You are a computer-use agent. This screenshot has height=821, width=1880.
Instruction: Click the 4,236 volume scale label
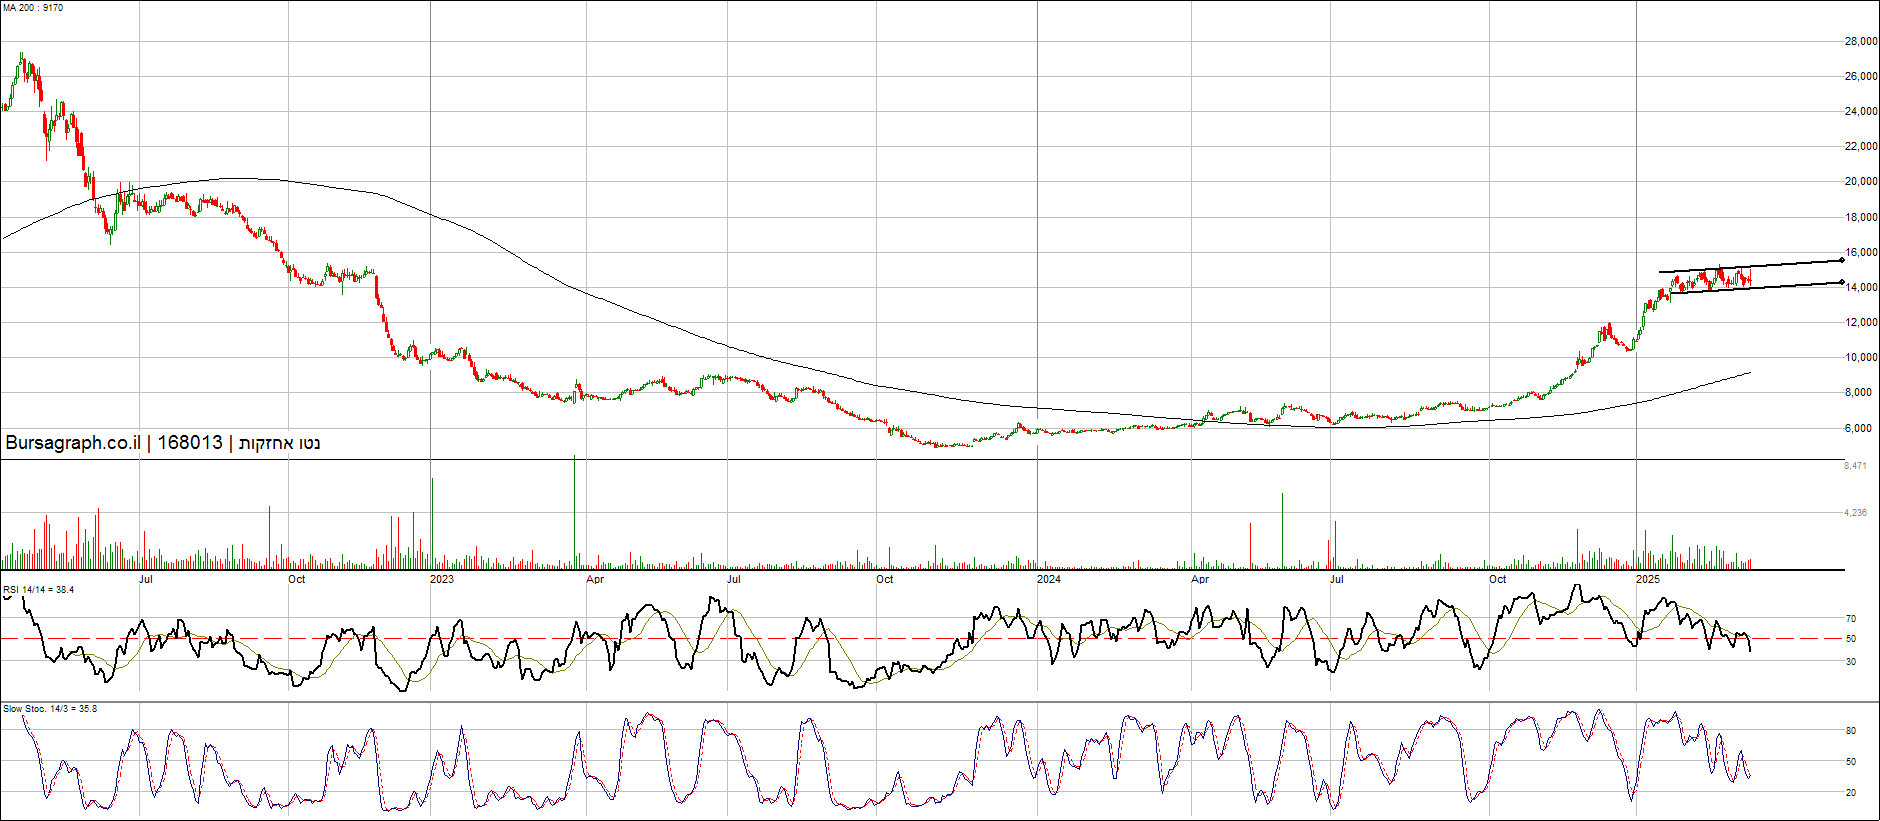click(x=1855, y=513)
